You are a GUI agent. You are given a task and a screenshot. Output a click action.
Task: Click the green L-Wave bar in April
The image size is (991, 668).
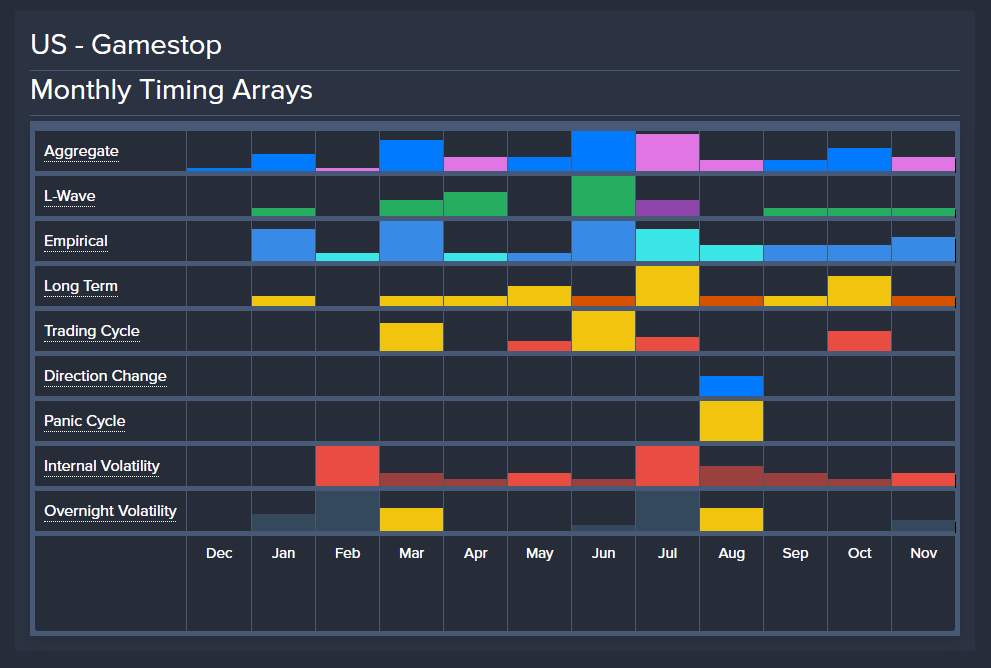(475, 204)
